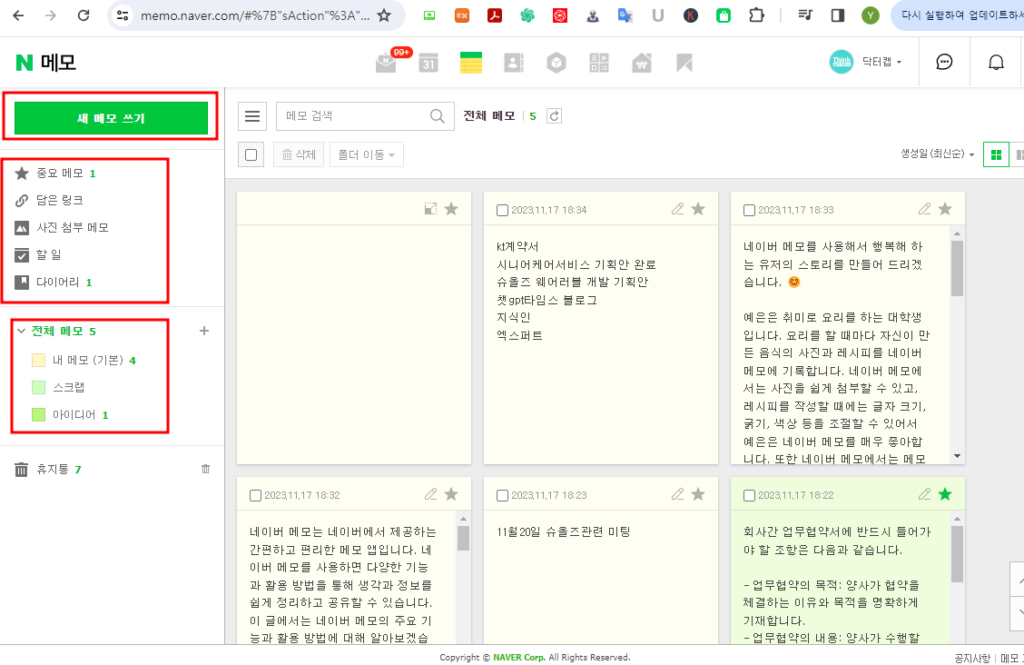Viewport: 1024px width, 665px height.
Task: Select the 스크랩 folder color swatch
Action: coord(39,387)
